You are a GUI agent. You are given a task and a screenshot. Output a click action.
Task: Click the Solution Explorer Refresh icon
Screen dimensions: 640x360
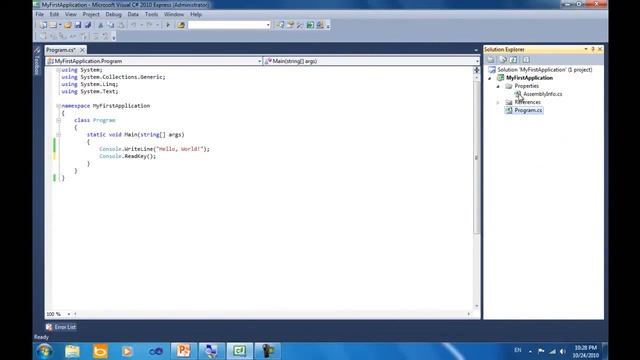pyautogui.click(x=514, y=60)
